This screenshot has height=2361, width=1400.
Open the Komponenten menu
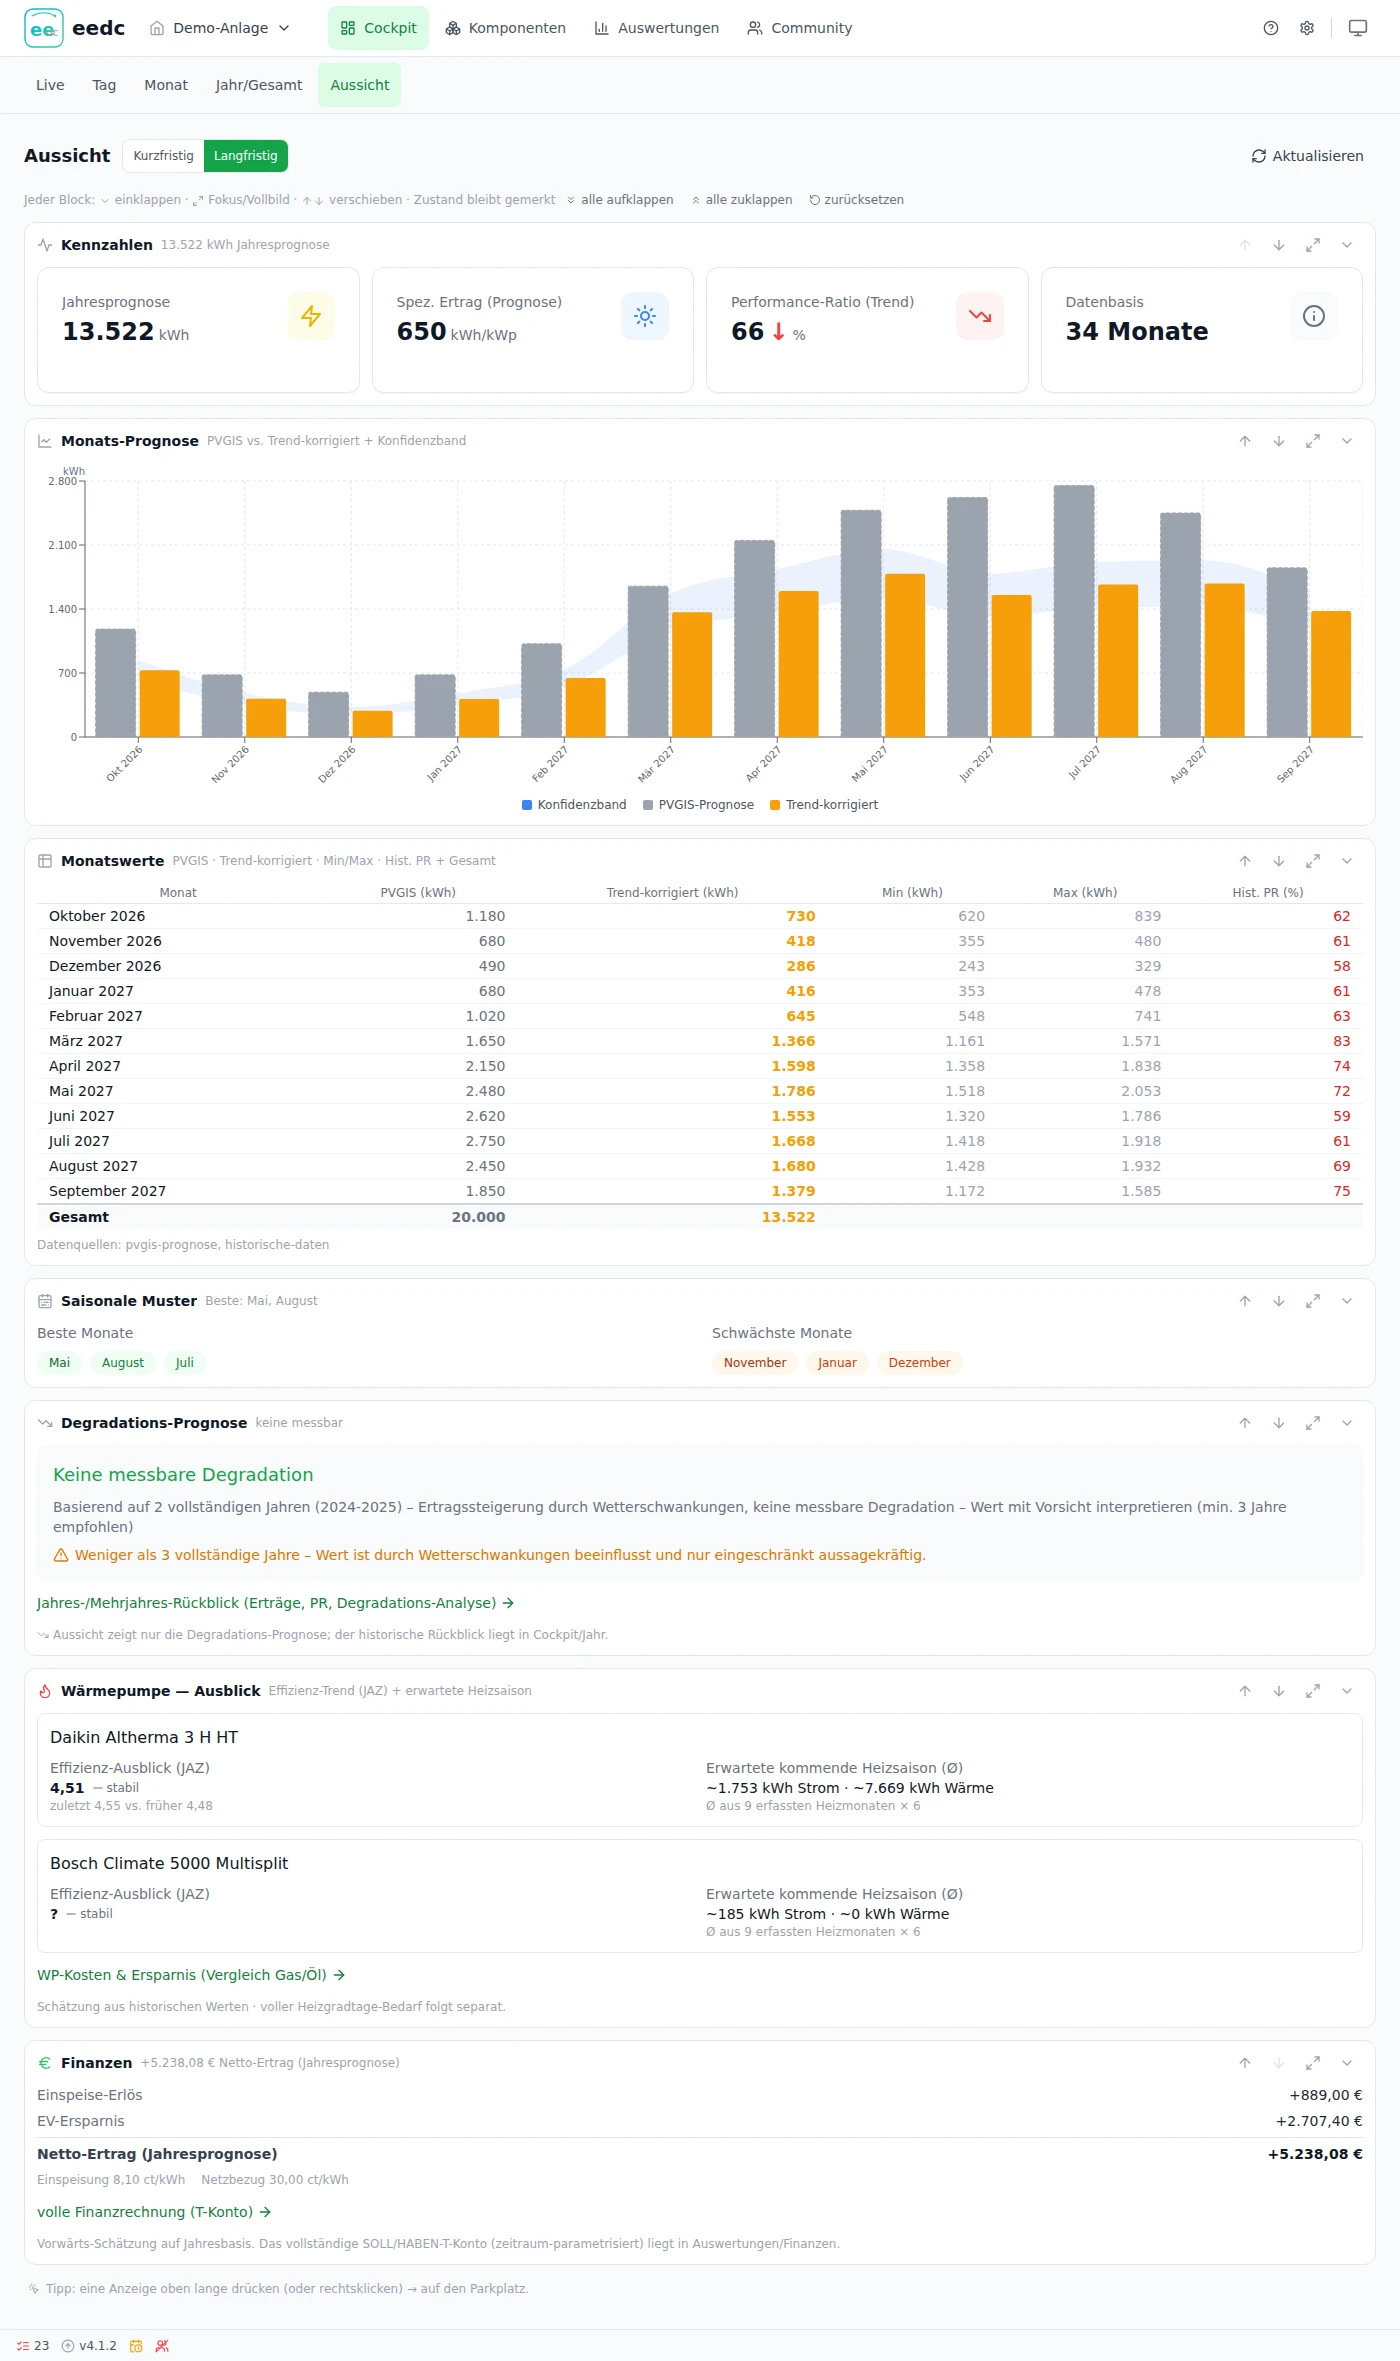(x=506, y=28)
